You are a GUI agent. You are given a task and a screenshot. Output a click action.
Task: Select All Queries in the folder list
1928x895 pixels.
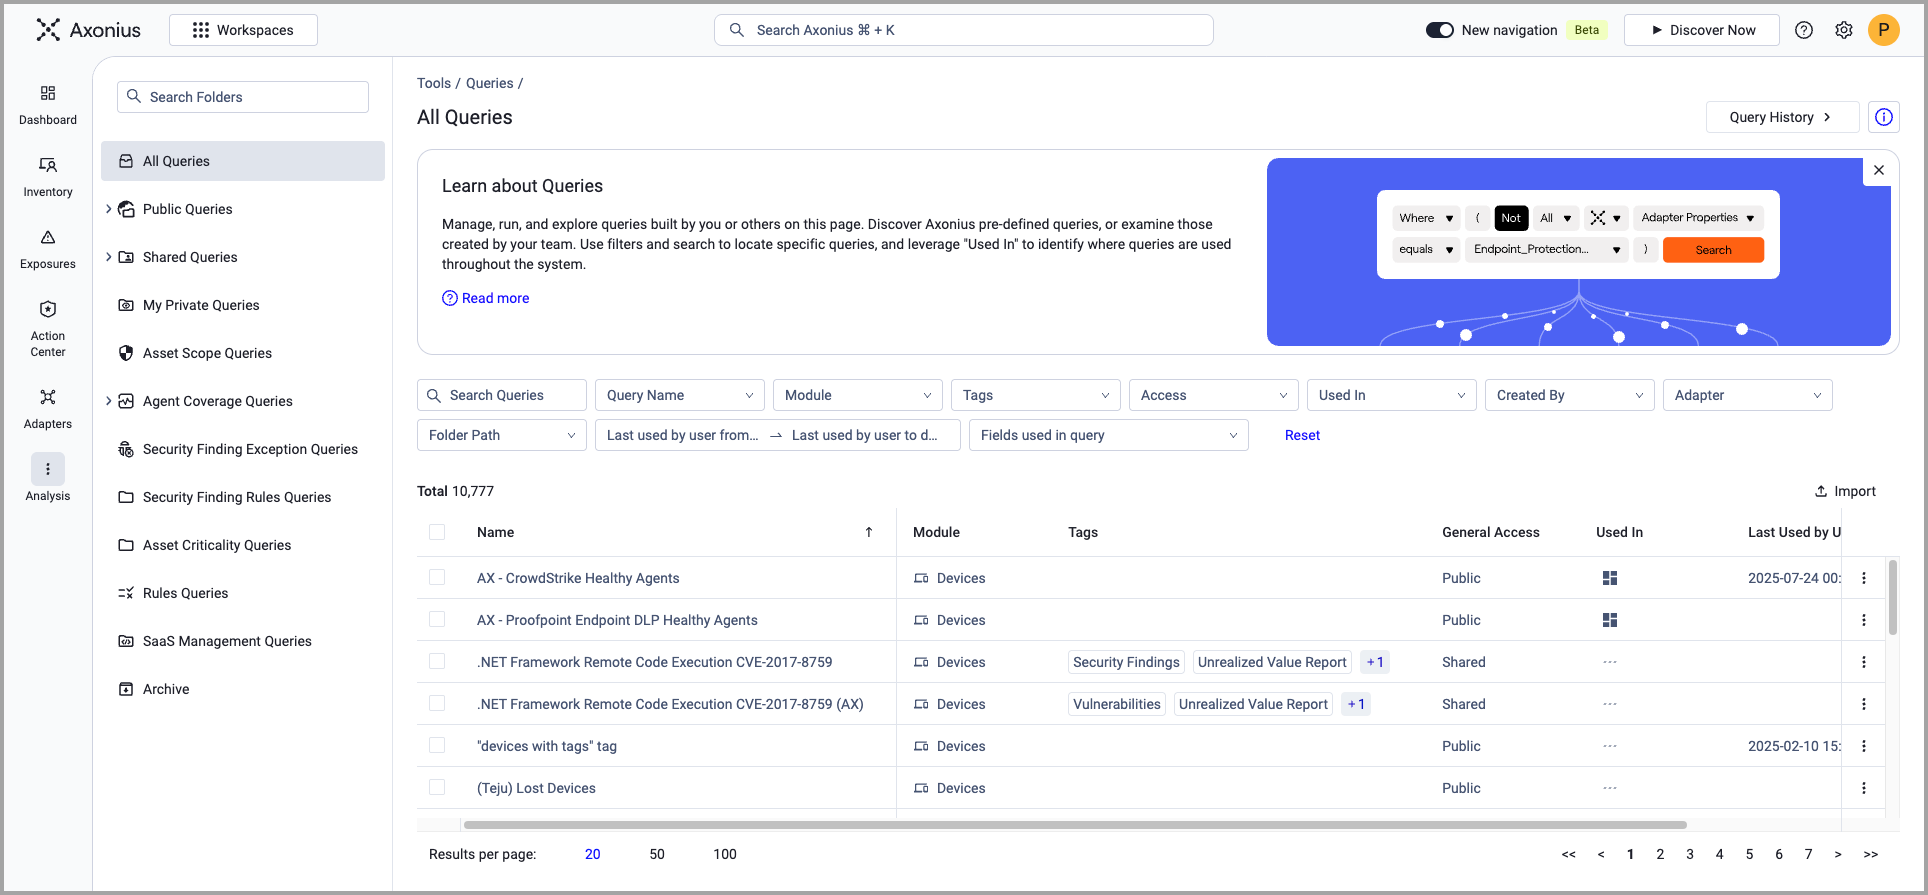(x=243, y=161)
